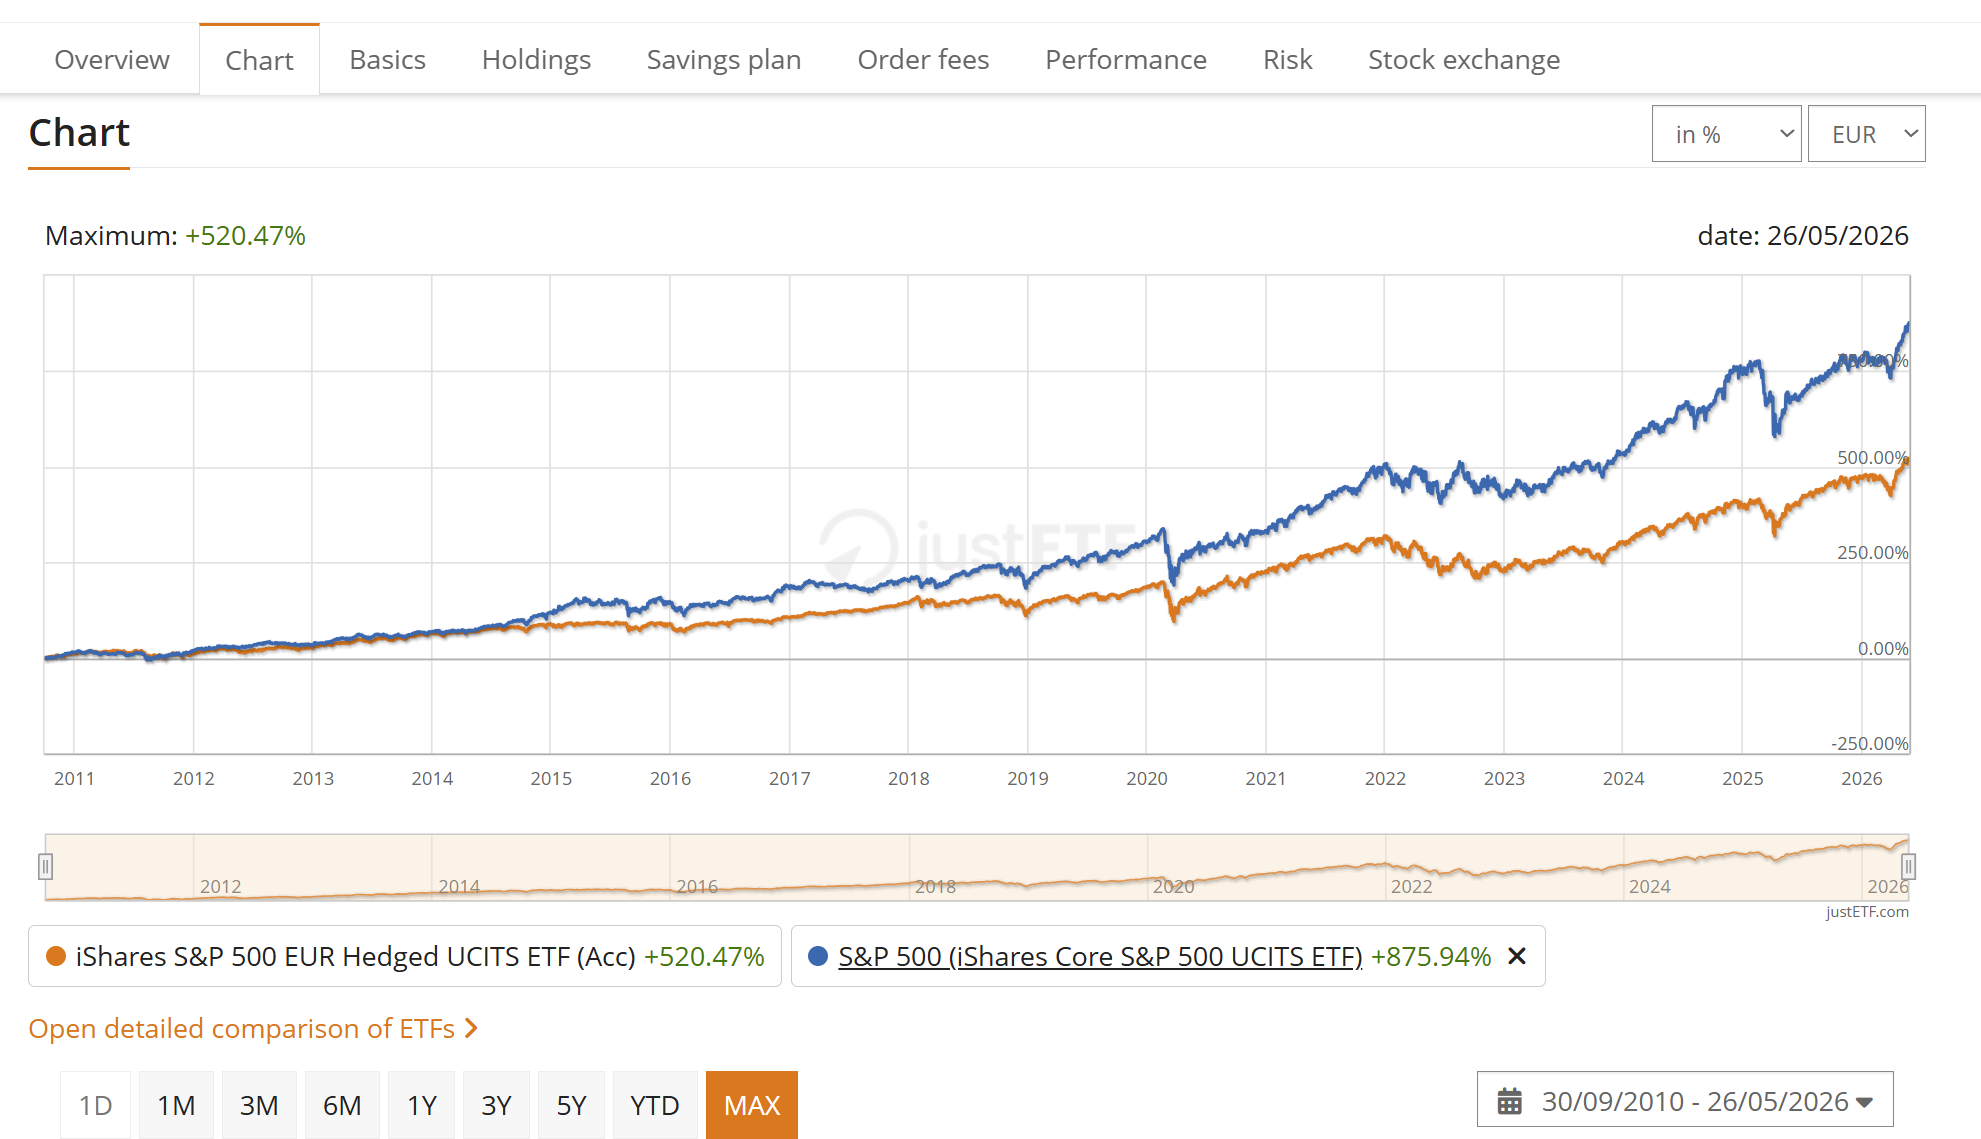
Task: Select the 3M time range
Action: click(259, 1105)
